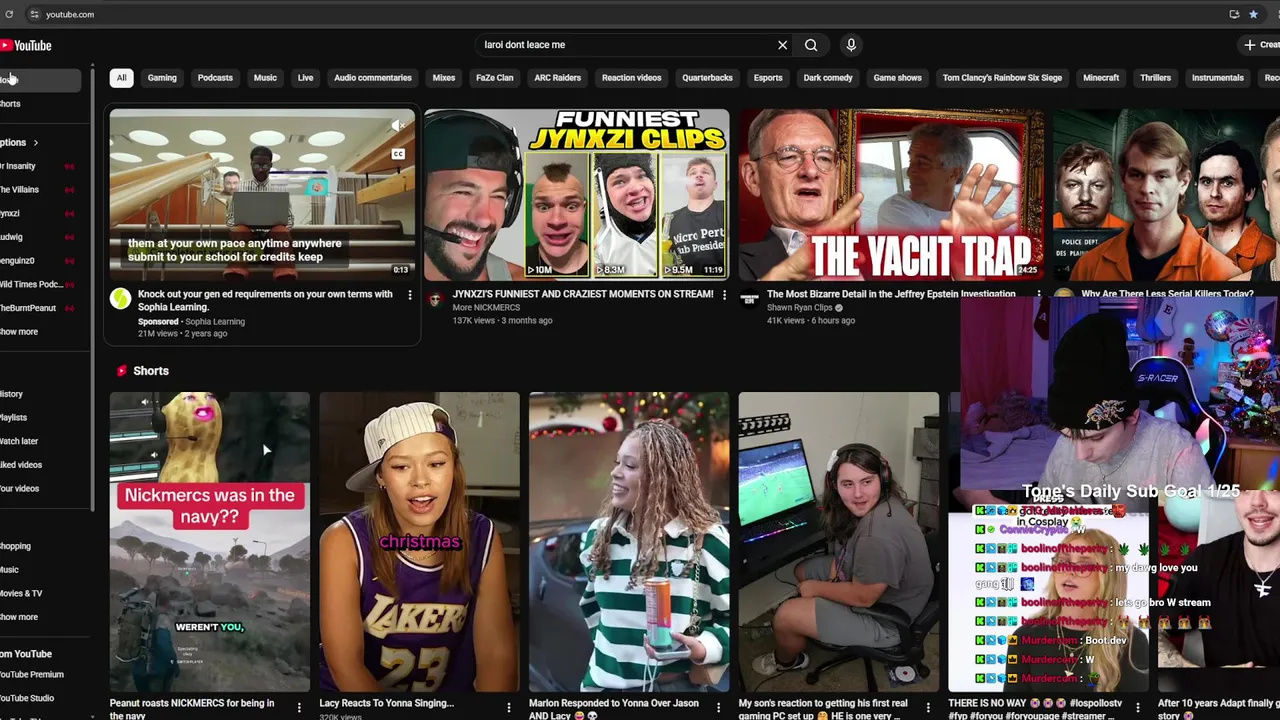Play THE YACHT TRAP video thumbnail
This screenshot has height=720, width=1280.
pos(891,195)
